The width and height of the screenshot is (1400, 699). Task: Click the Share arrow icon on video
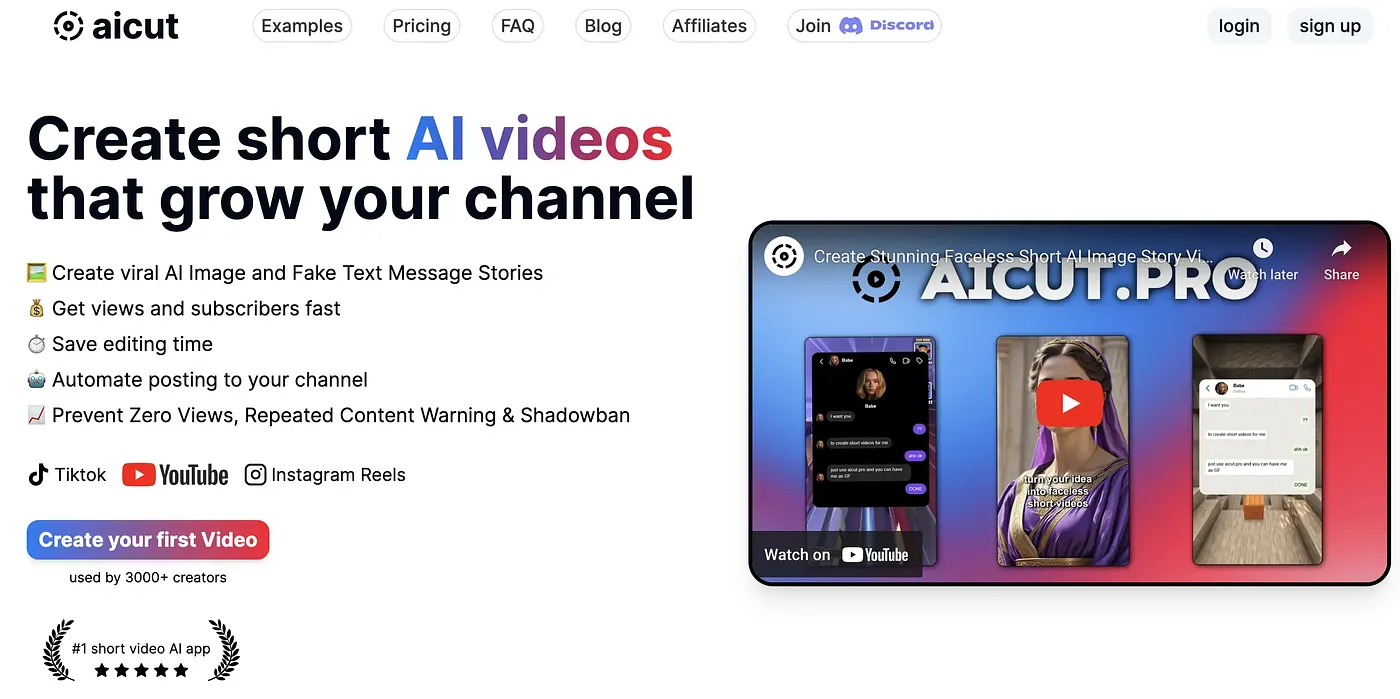pyautogui.click(x=1341, y=248)
